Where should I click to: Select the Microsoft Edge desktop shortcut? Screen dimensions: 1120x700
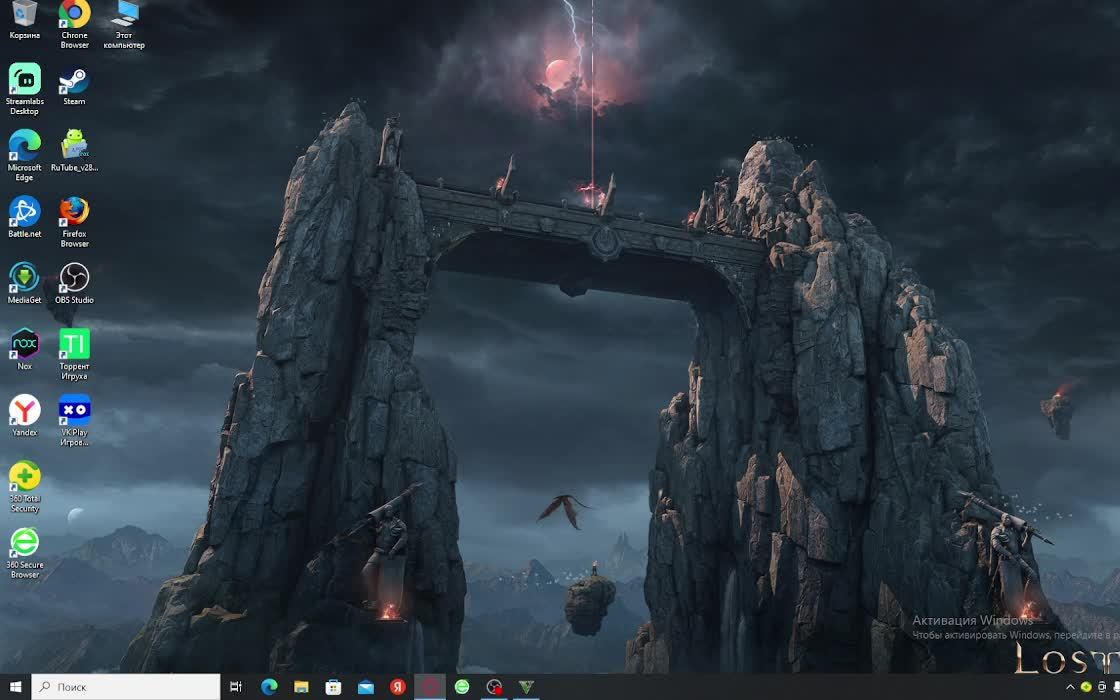click(x=24, y=155)
